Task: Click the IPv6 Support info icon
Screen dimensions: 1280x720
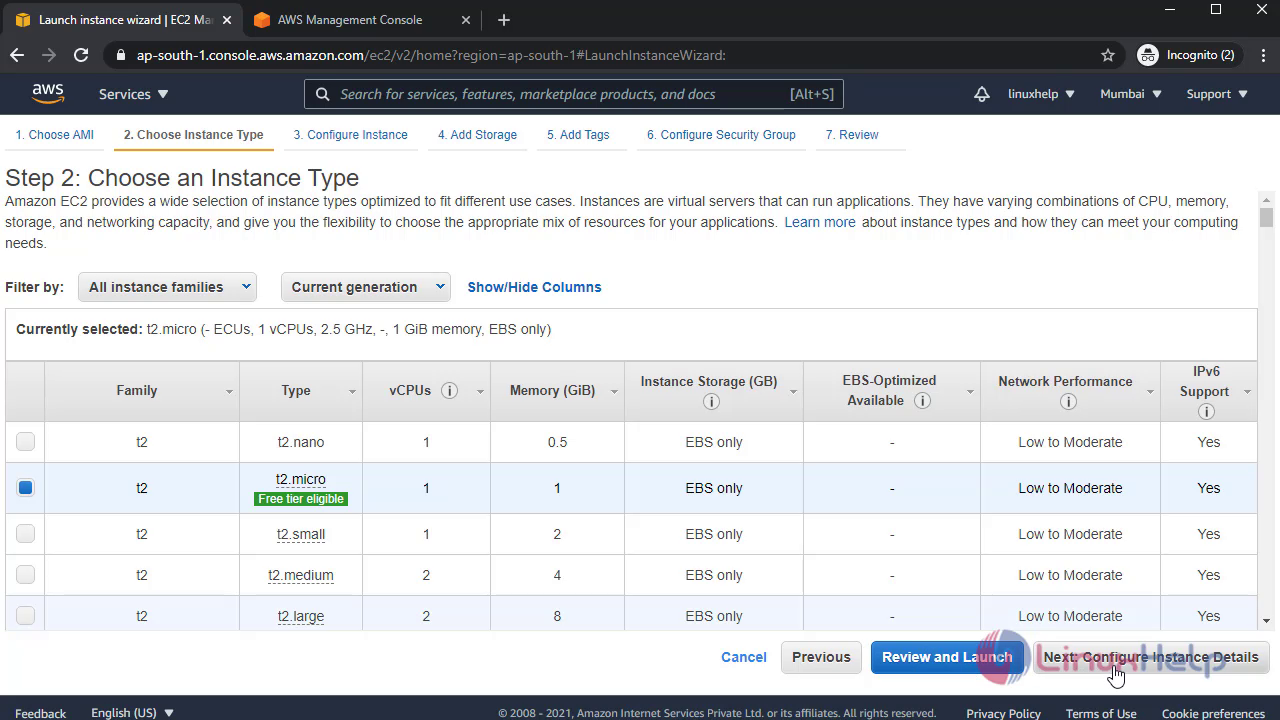Action: click(1206, 411)
